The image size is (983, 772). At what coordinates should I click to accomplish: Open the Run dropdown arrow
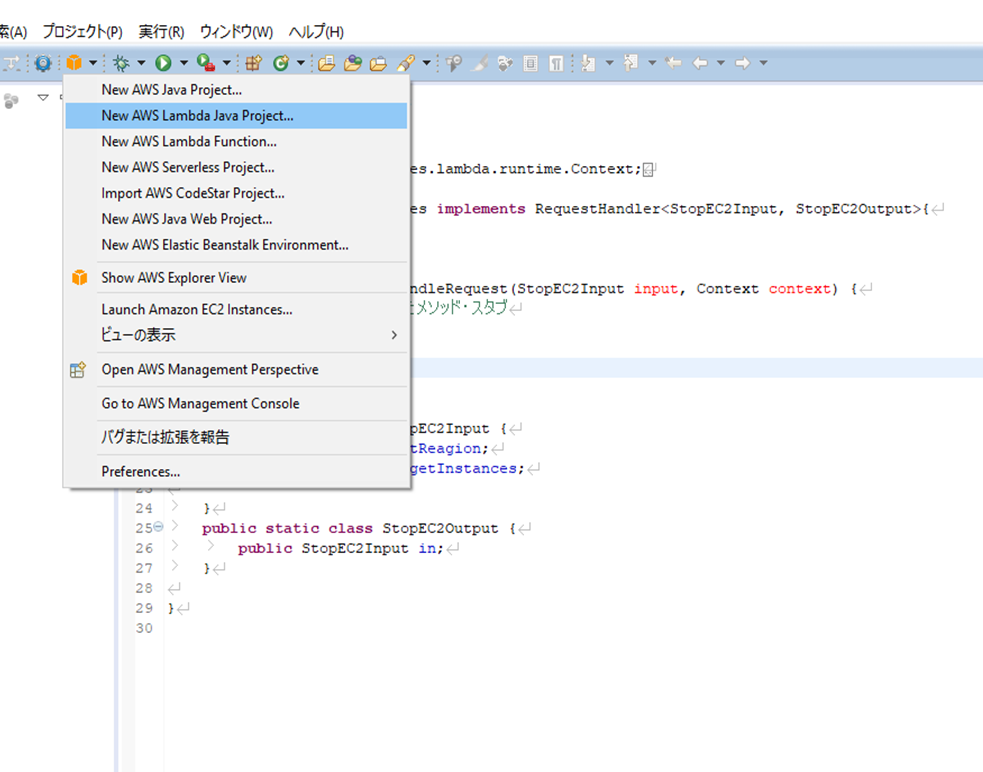tap(184, 63)
